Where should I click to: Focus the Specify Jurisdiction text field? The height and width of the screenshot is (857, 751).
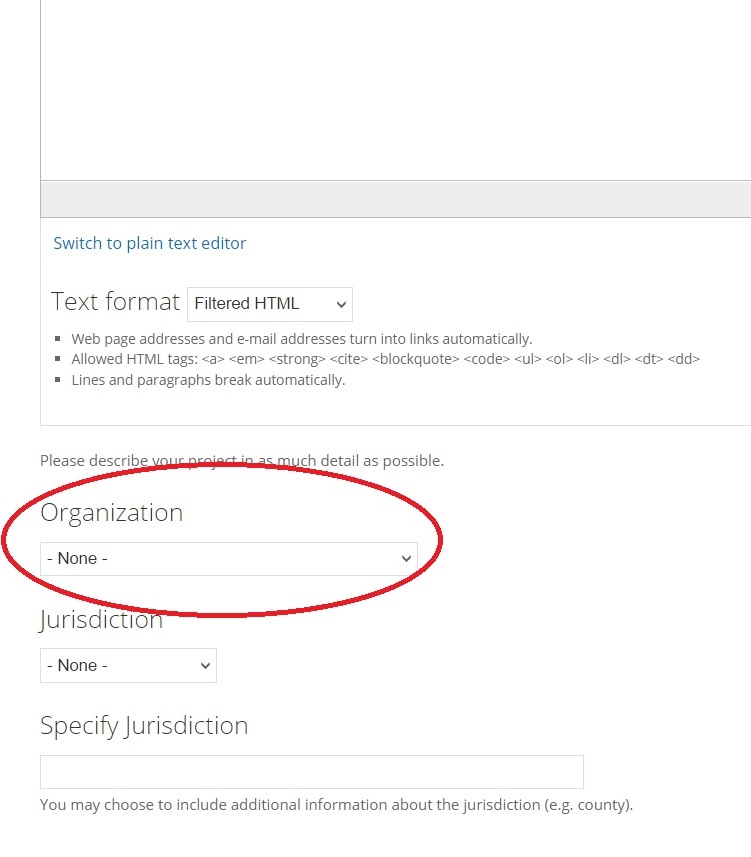pos(312,772)
